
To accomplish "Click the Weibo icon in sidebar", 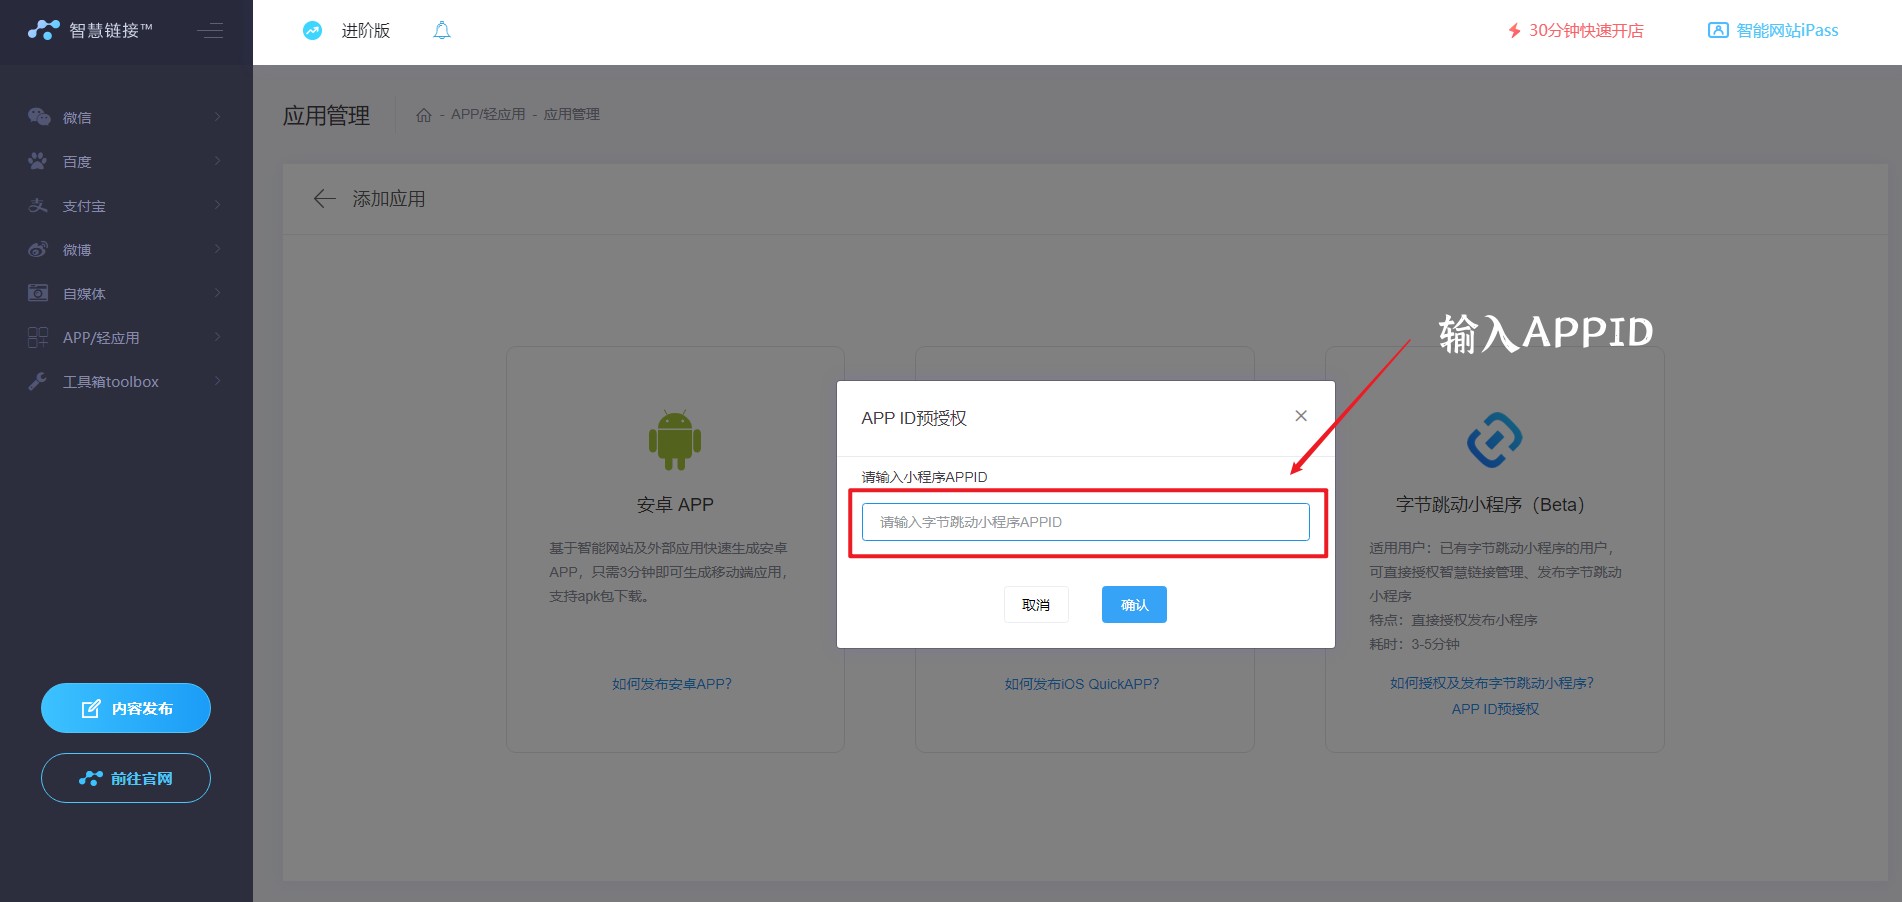I will [38, 249].
